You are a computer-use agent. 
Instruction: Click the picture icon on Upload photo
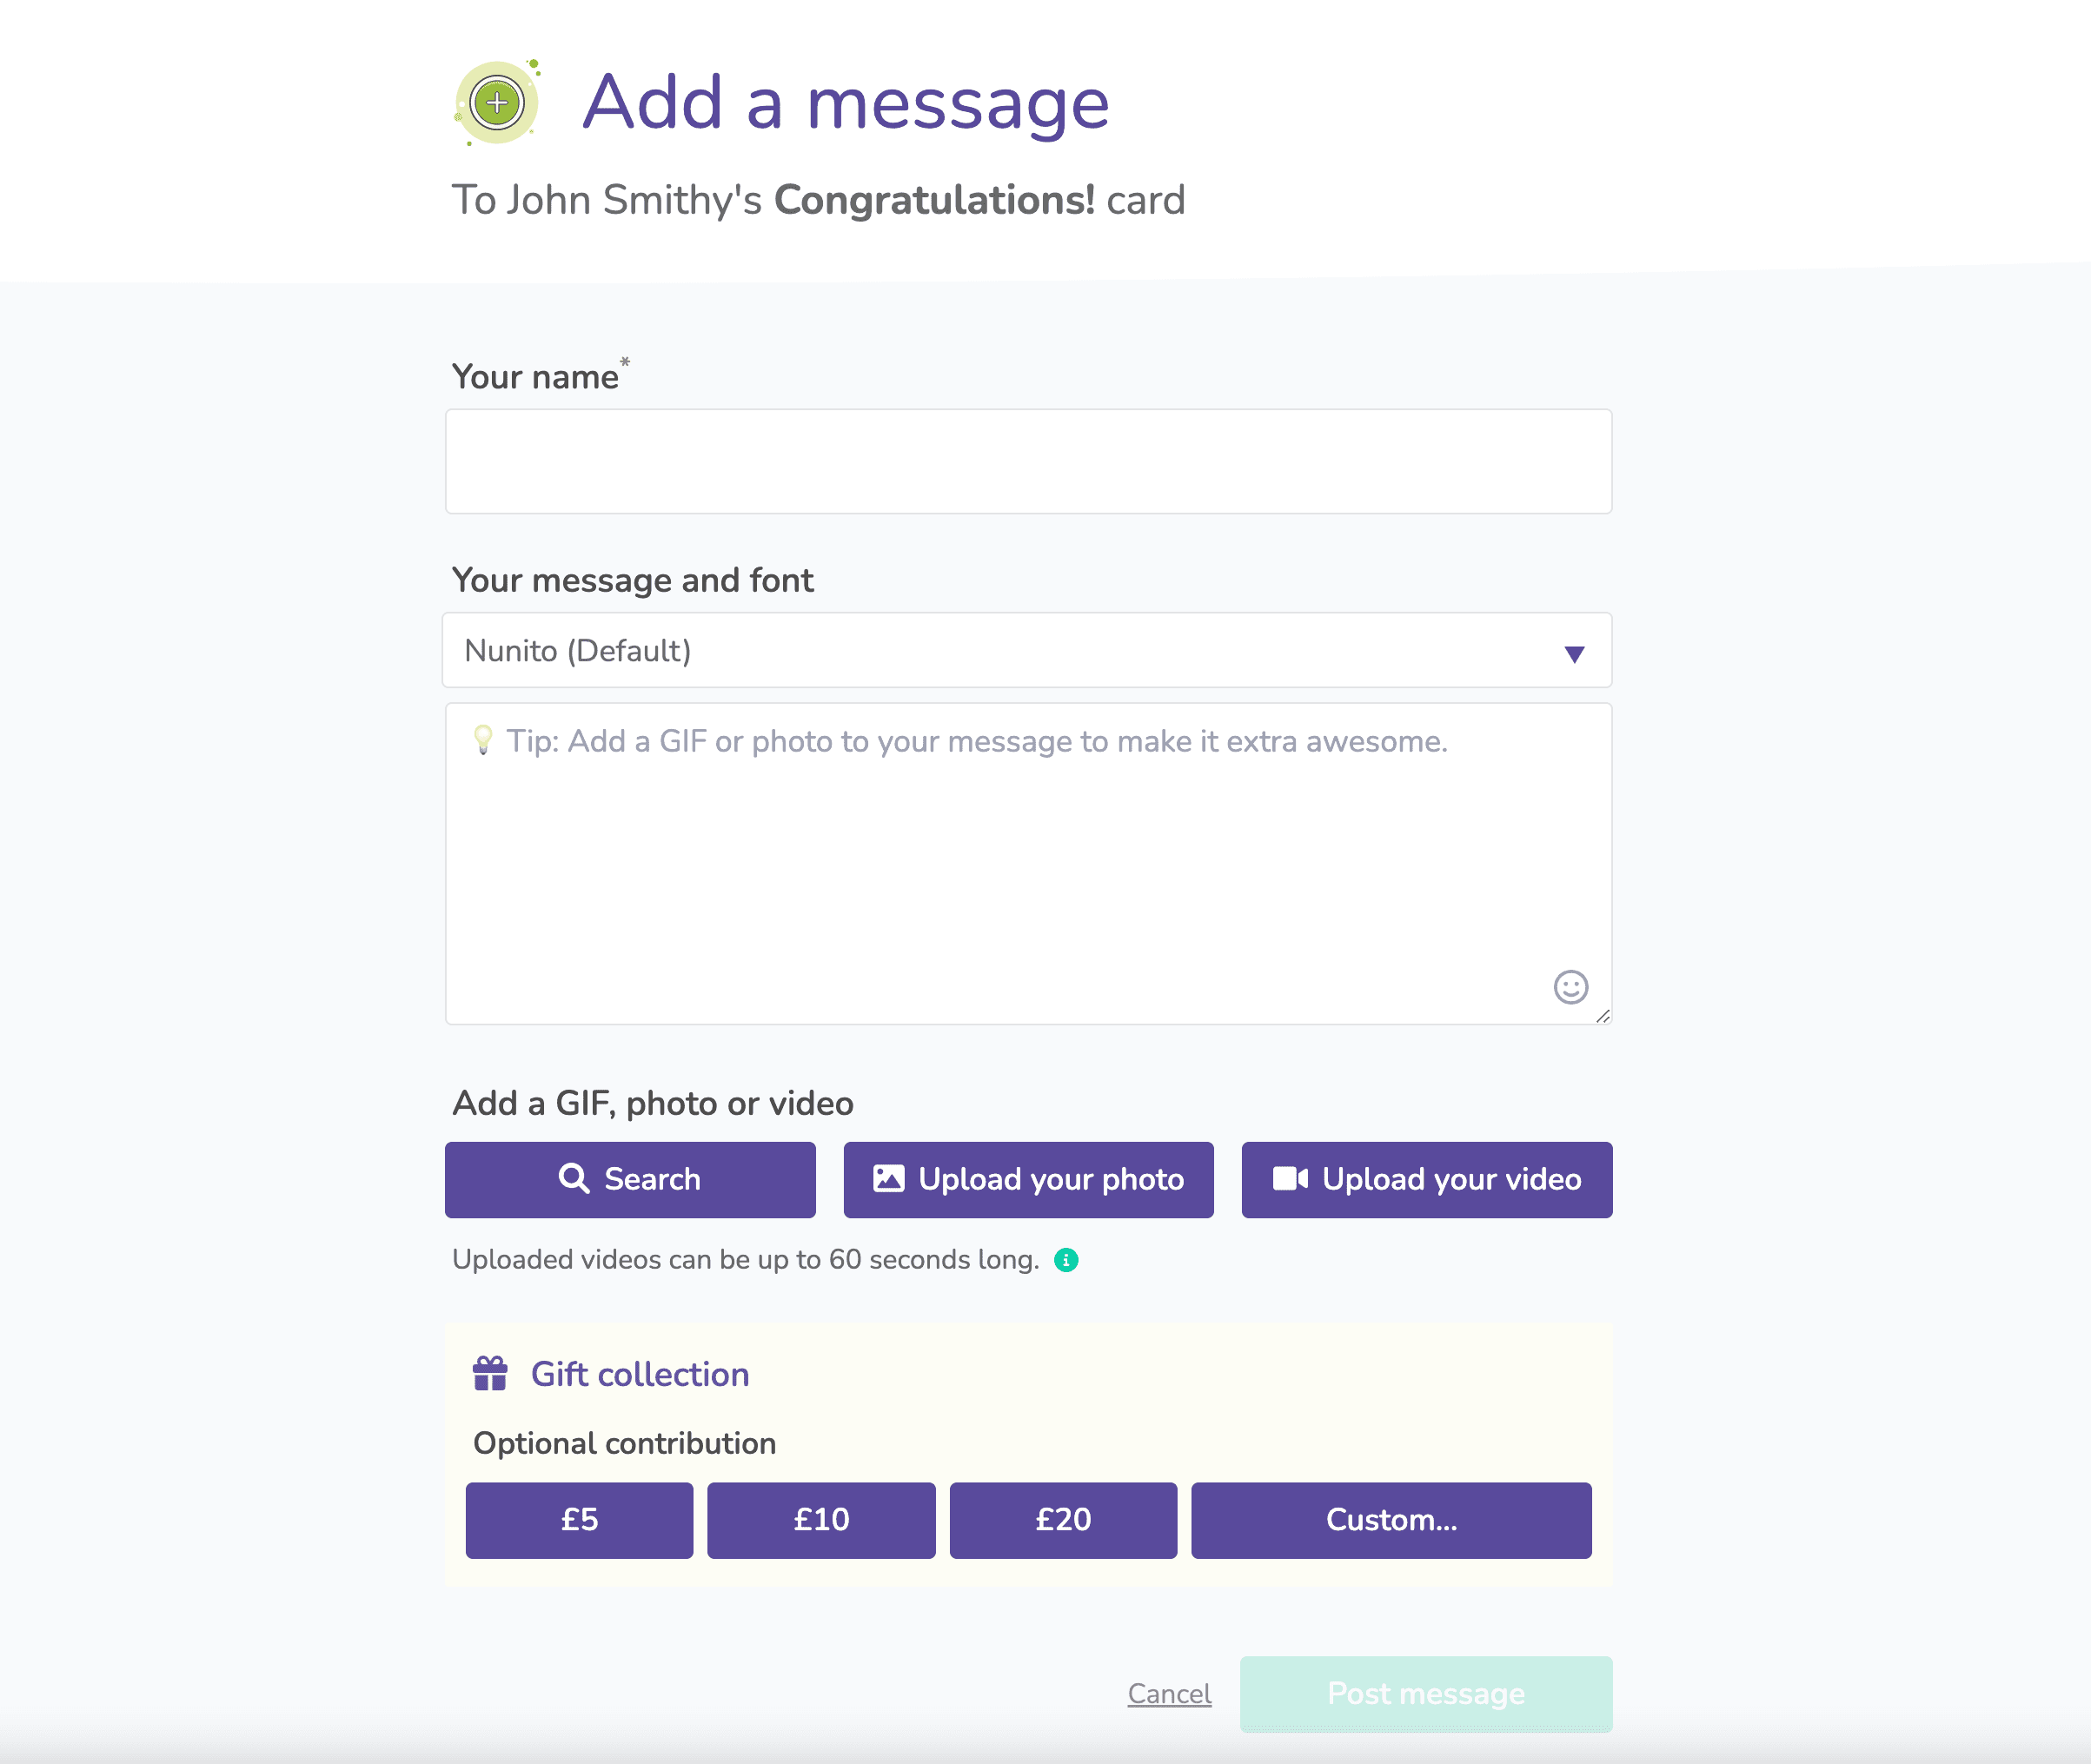[x=888, y=1178]
